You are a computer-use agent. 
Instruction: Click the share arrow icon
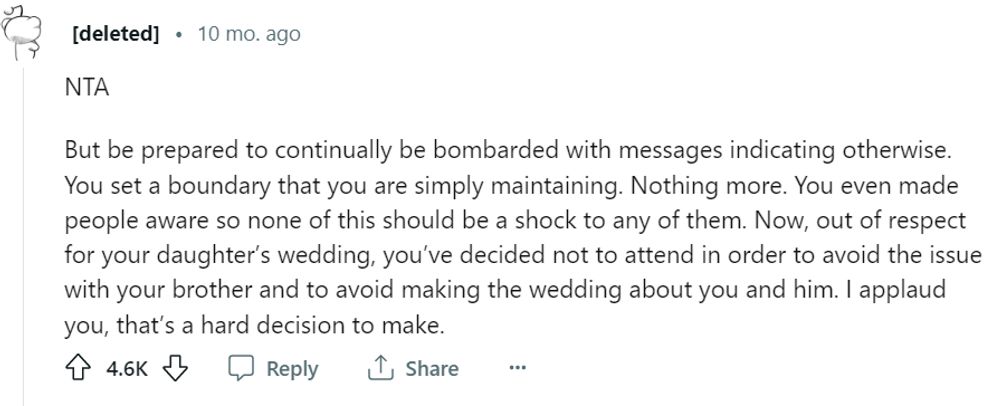381,368
